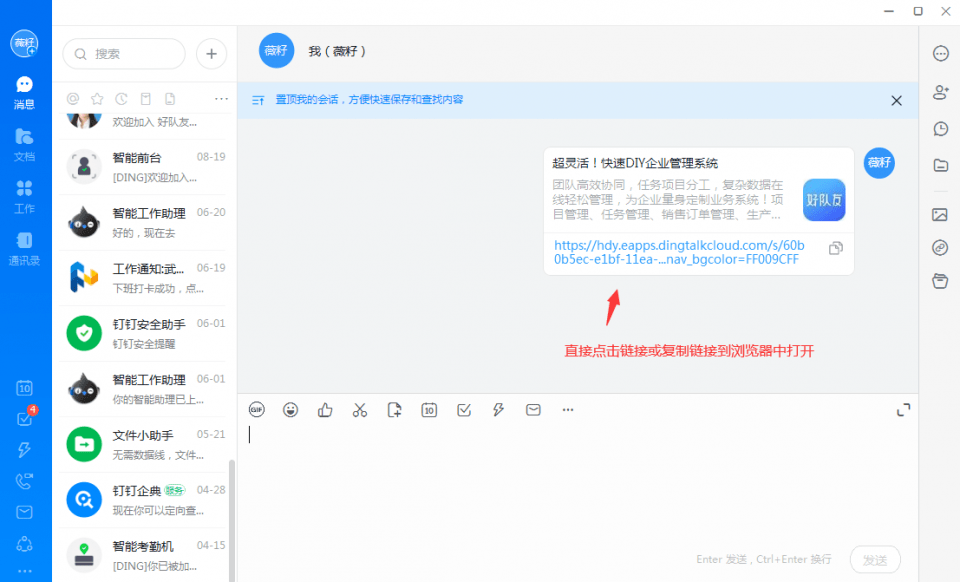Click the 搜索 search field
The height and width of the screenshot is (582, 960).
124,54
